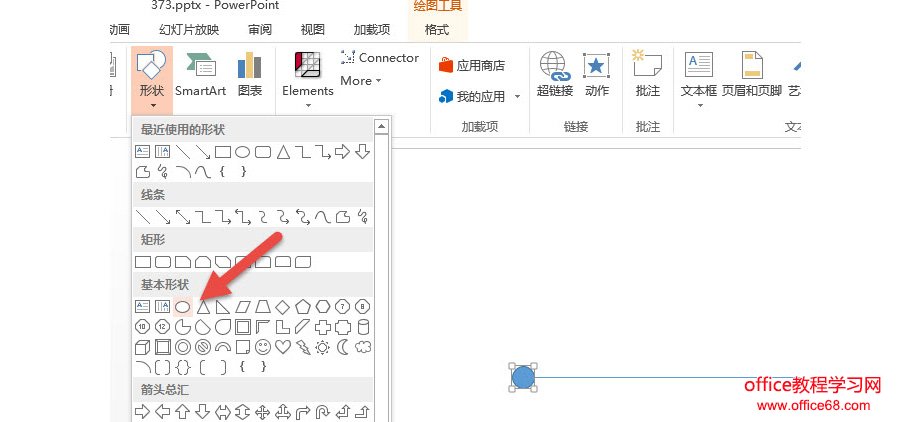Choose the double brace shape

pyautogui.click(x=183, y=366)
